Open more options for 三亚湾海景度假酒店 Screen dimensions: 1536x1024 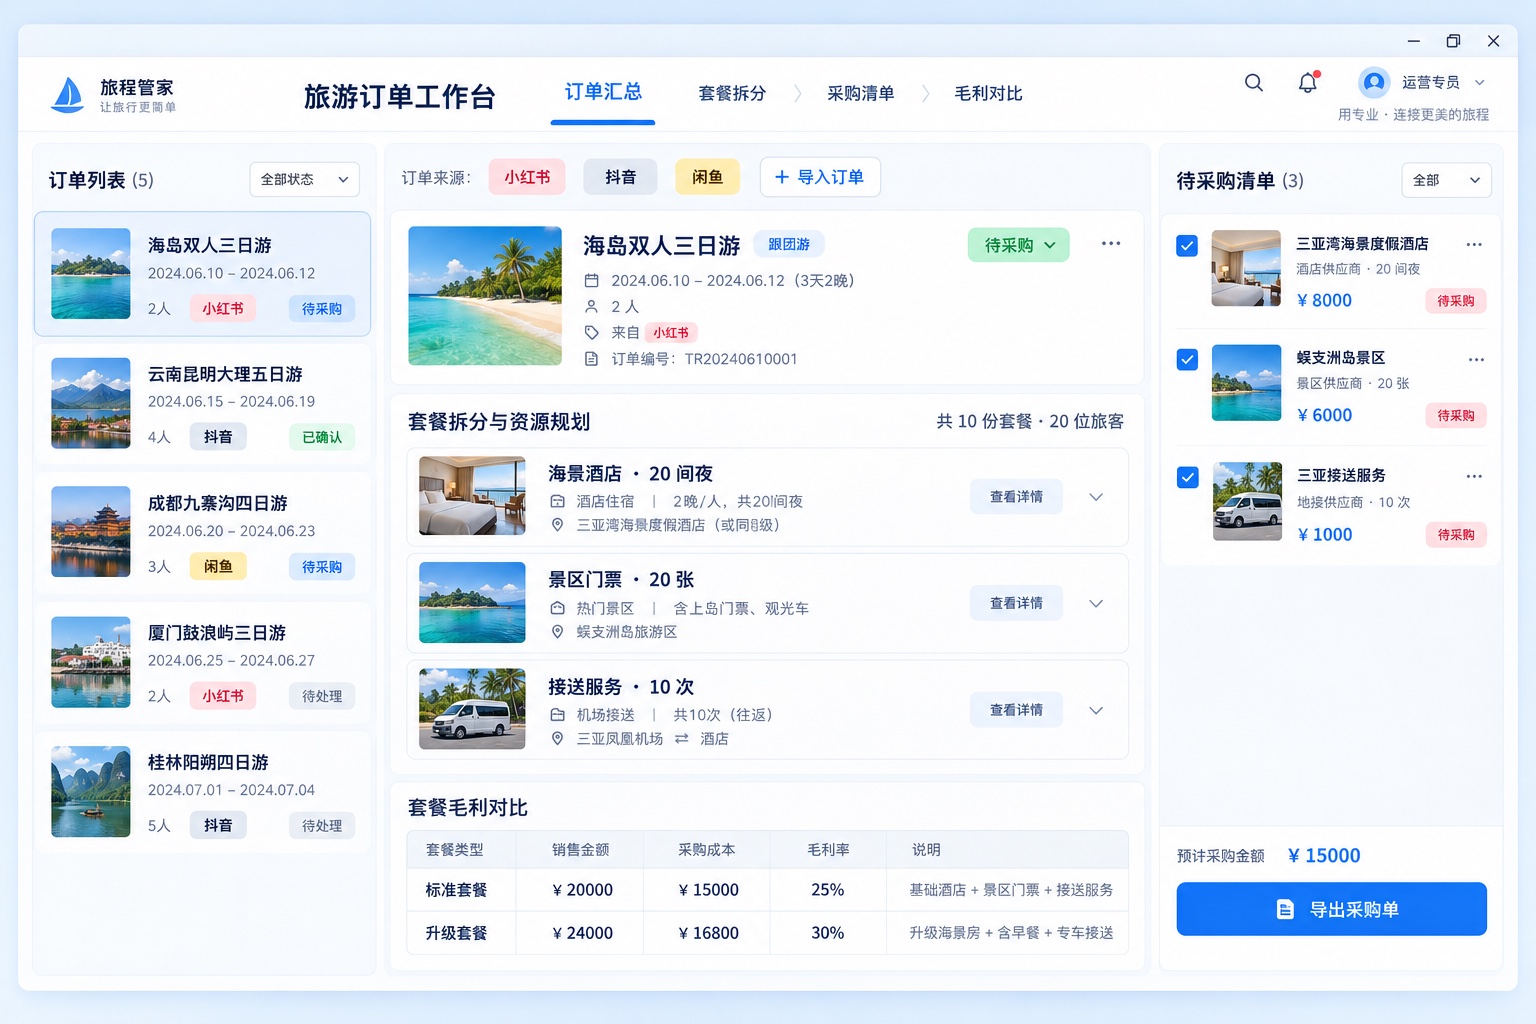(1474, 244)
